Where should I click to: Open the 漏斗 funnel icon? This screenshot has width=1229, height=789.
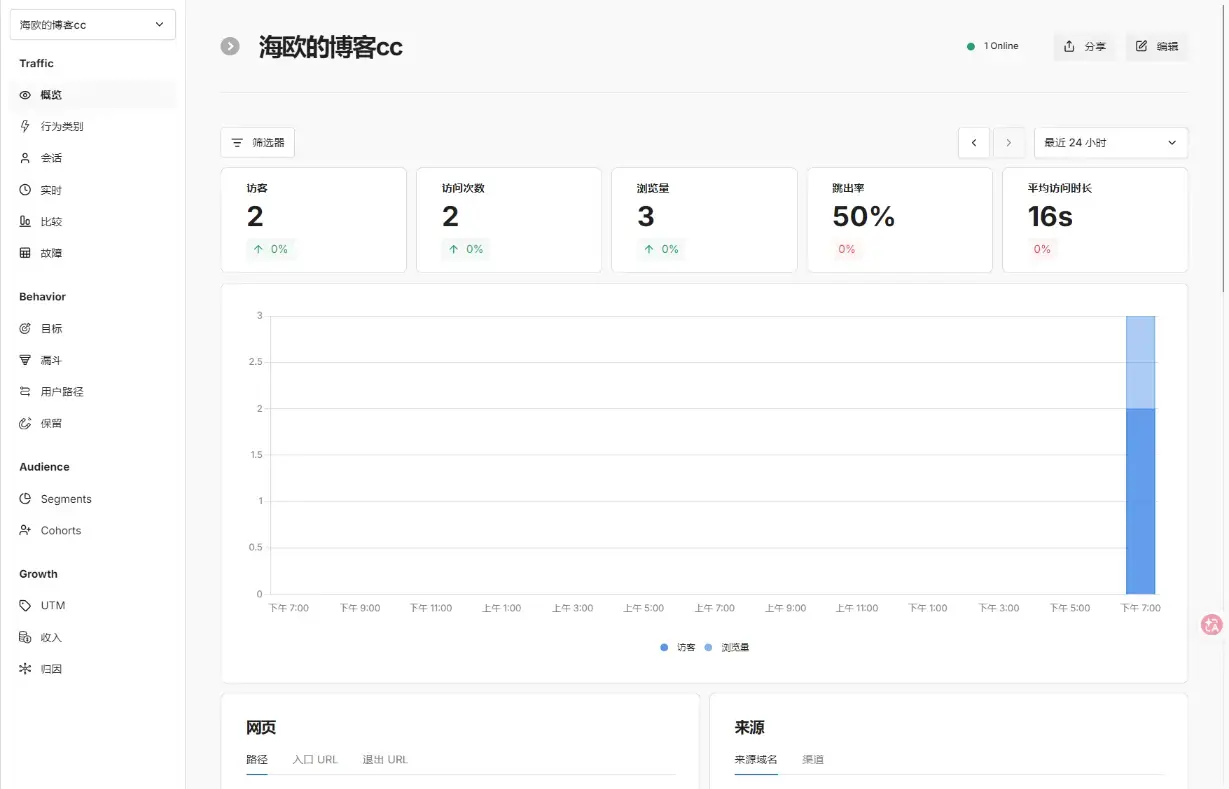(x=26, y=360)
